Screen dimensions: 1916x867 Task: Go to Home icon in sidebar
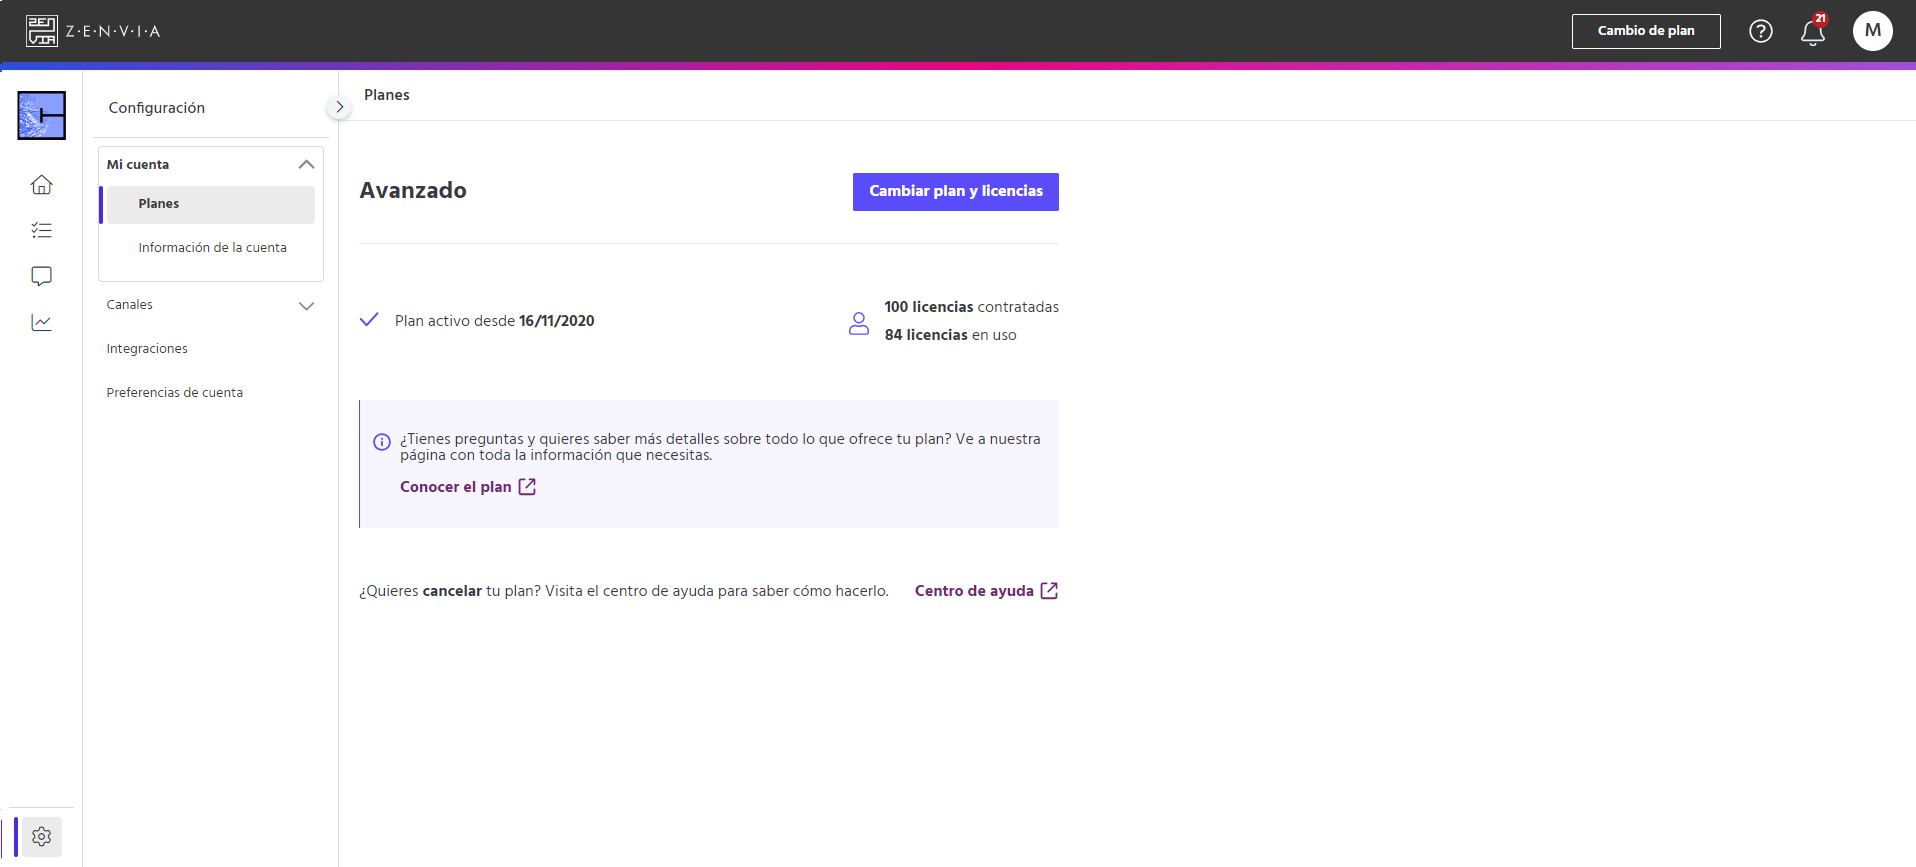pos(41,184)
